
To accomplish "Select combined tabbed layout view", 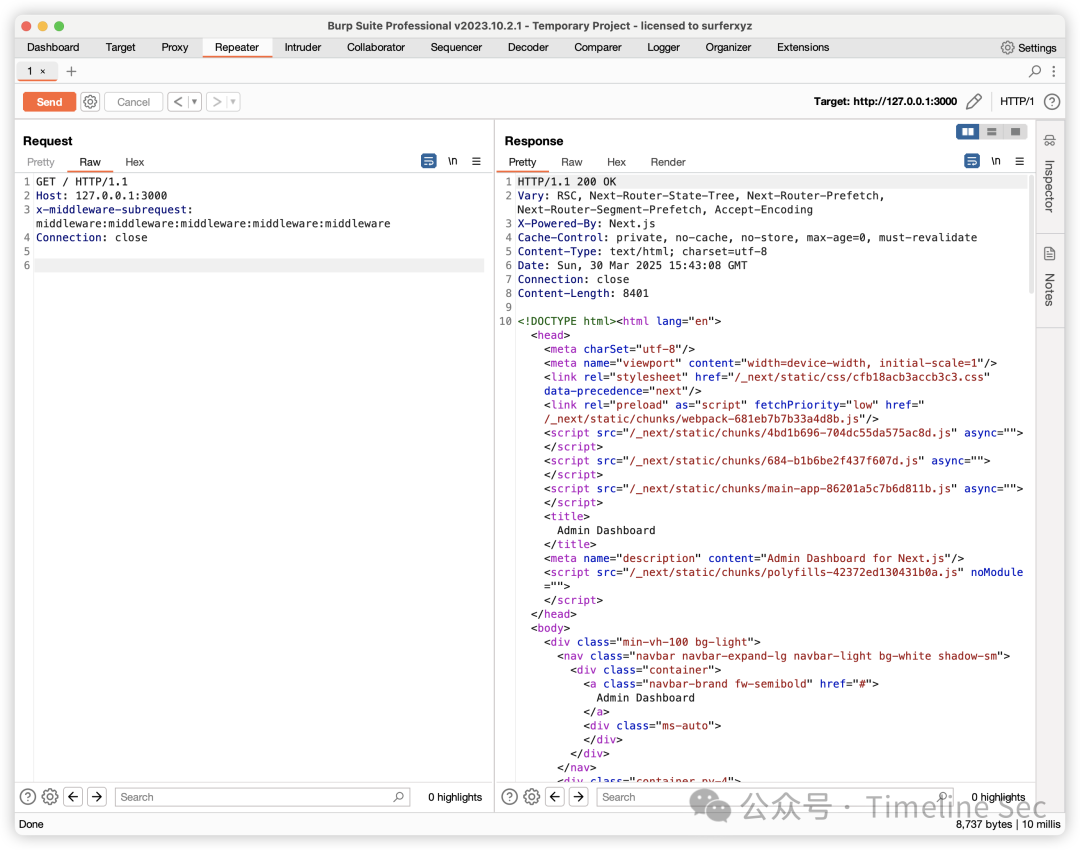I will (1015, 132).
